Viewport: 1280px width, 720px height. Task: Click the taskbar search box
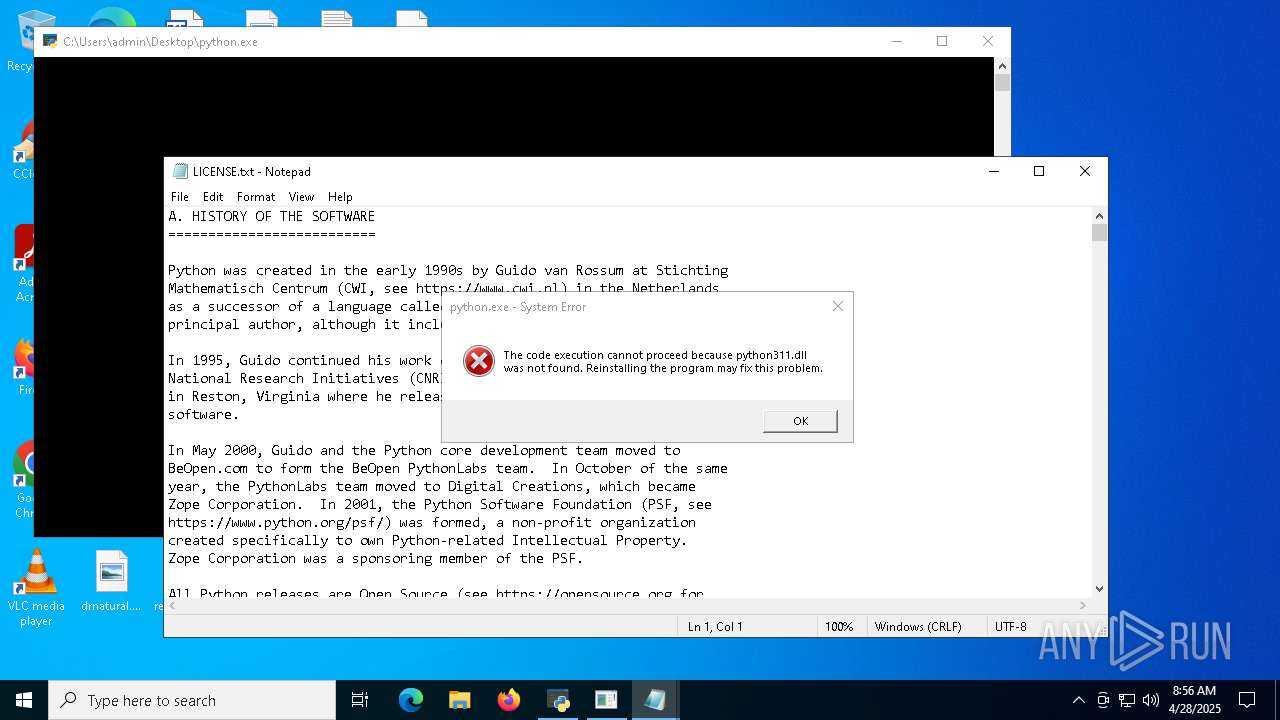192,700
